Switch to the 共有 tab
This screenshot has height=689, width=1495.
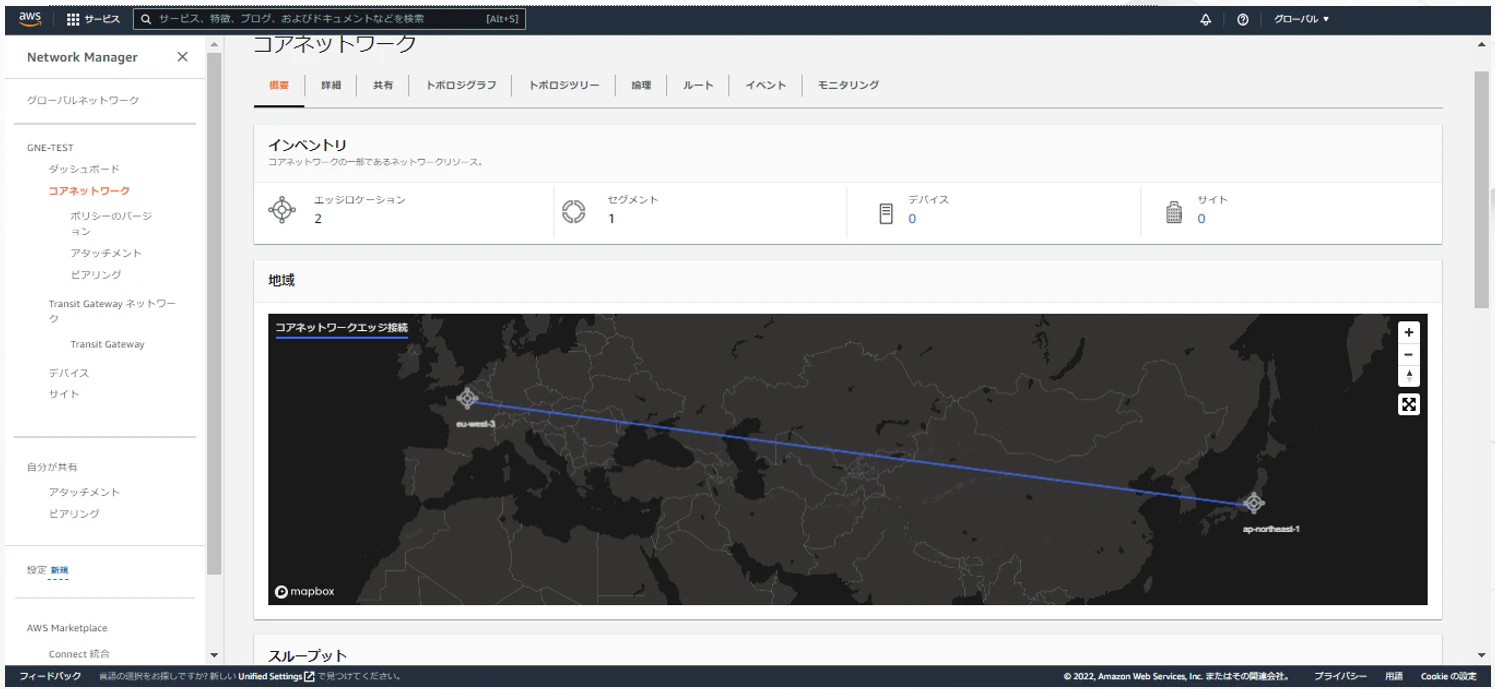(383, 85)
